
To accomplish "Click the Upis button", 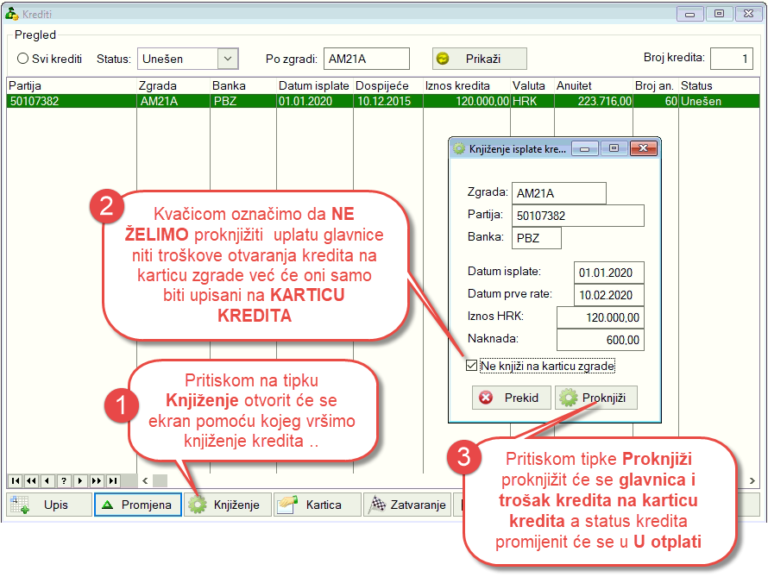I will pyautogui.click(x=49, y=505).
